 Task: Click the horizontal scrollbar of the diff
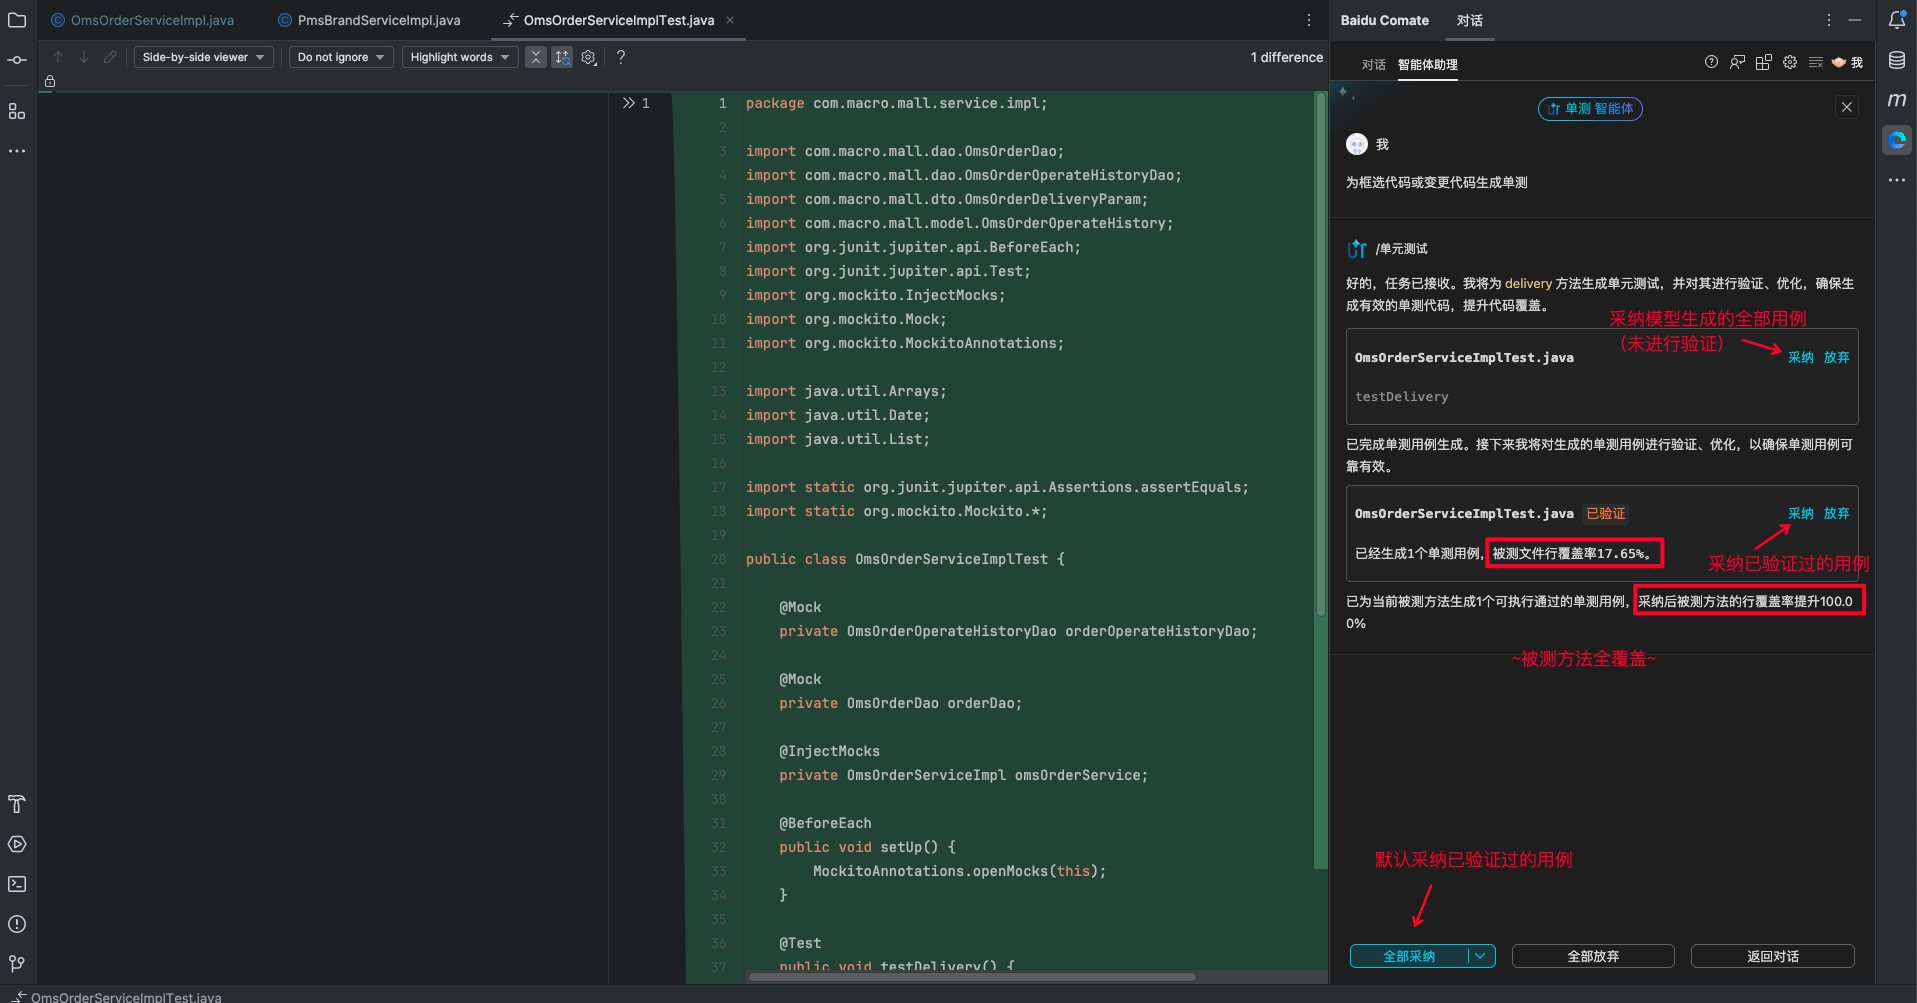(971, 977)
